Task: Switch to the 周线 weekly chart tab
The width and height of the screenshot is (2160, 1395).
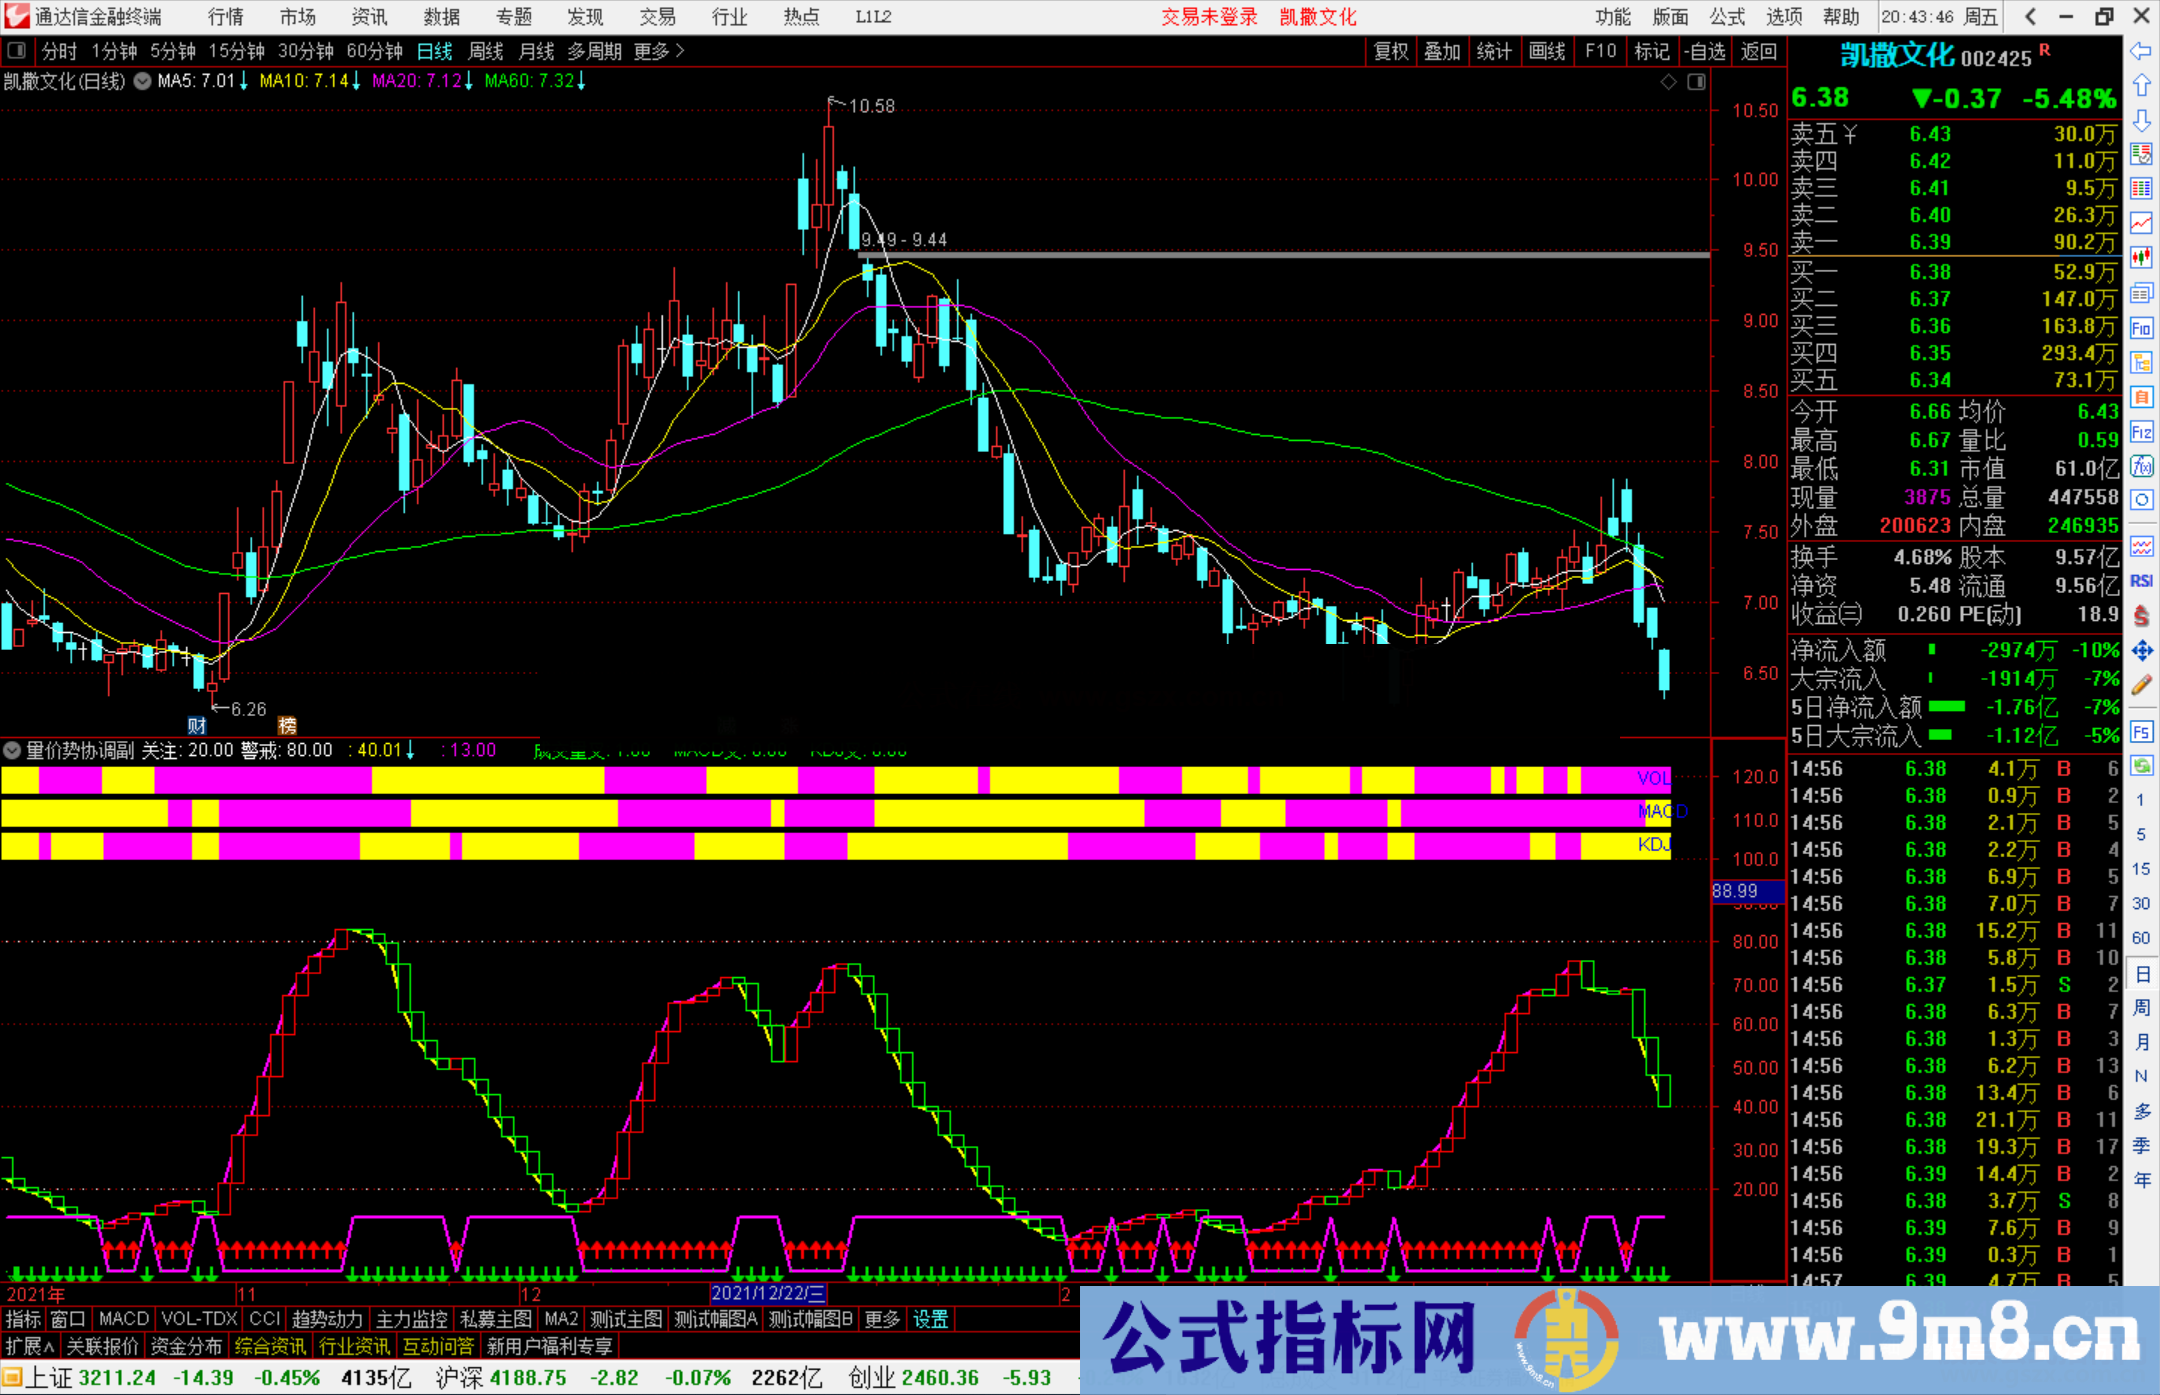Action: 485,51
